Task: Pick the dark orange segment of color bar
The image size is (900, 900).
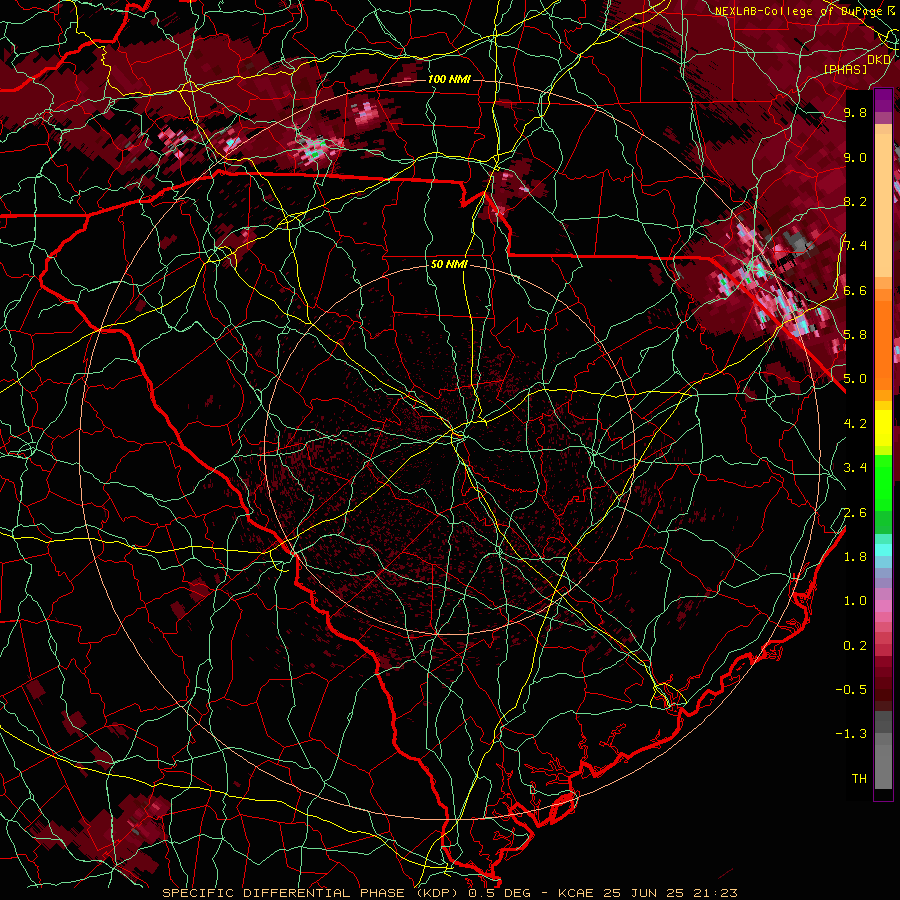Action: [x=883, y=344]
